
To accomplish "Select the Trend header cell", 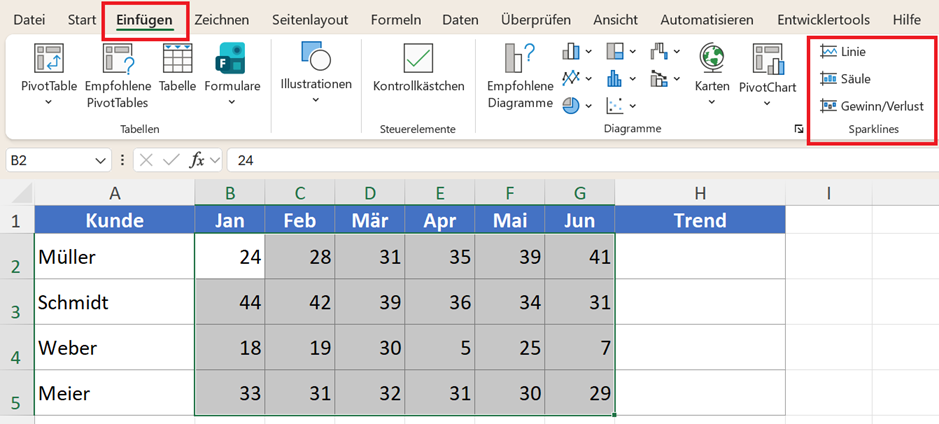I will [x=700, y=220].
